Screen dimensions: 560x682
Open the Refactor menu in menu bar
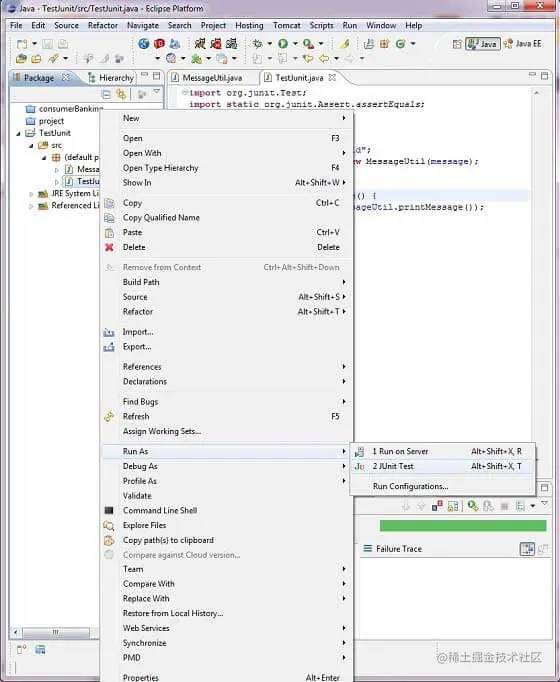[x=103, y=26]
